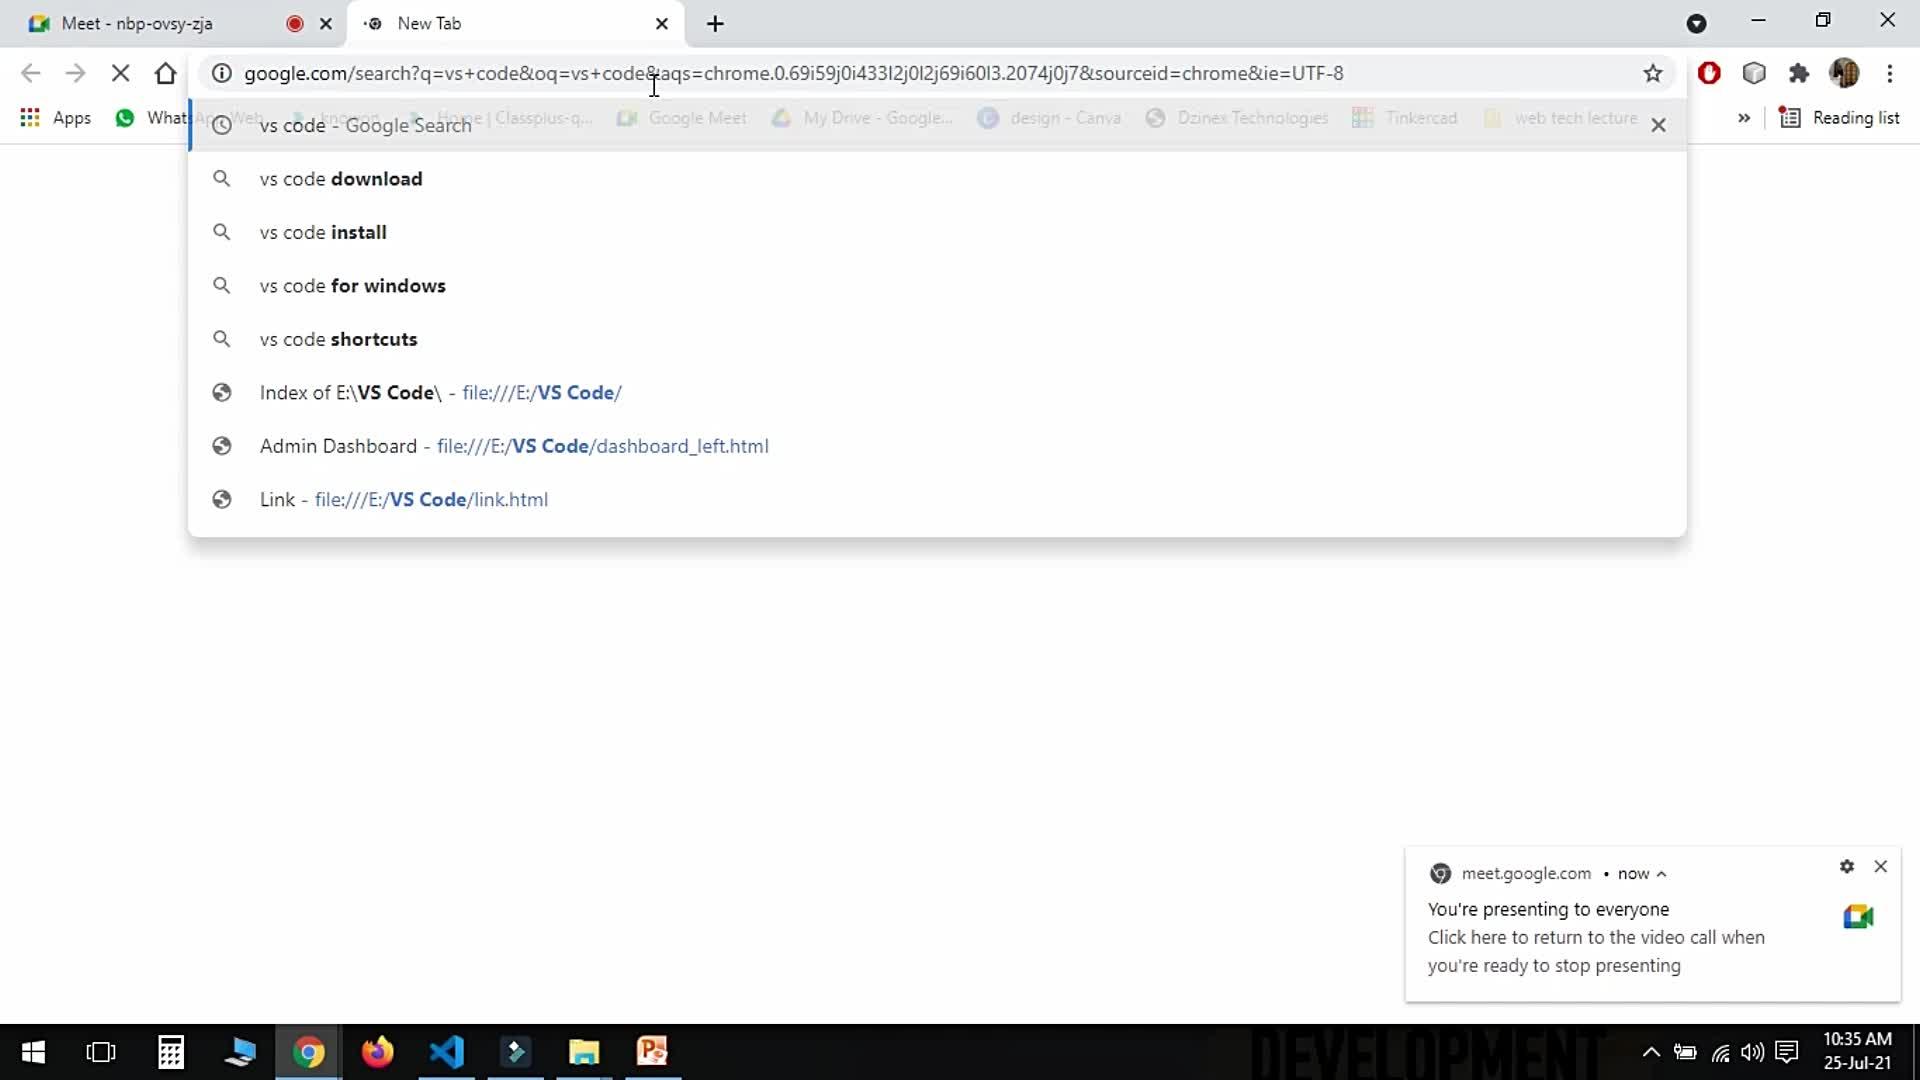The image size is (1920, 1080).
Task: Choose the 'vs code install' suggestion
Action: (x=936, y=232)
